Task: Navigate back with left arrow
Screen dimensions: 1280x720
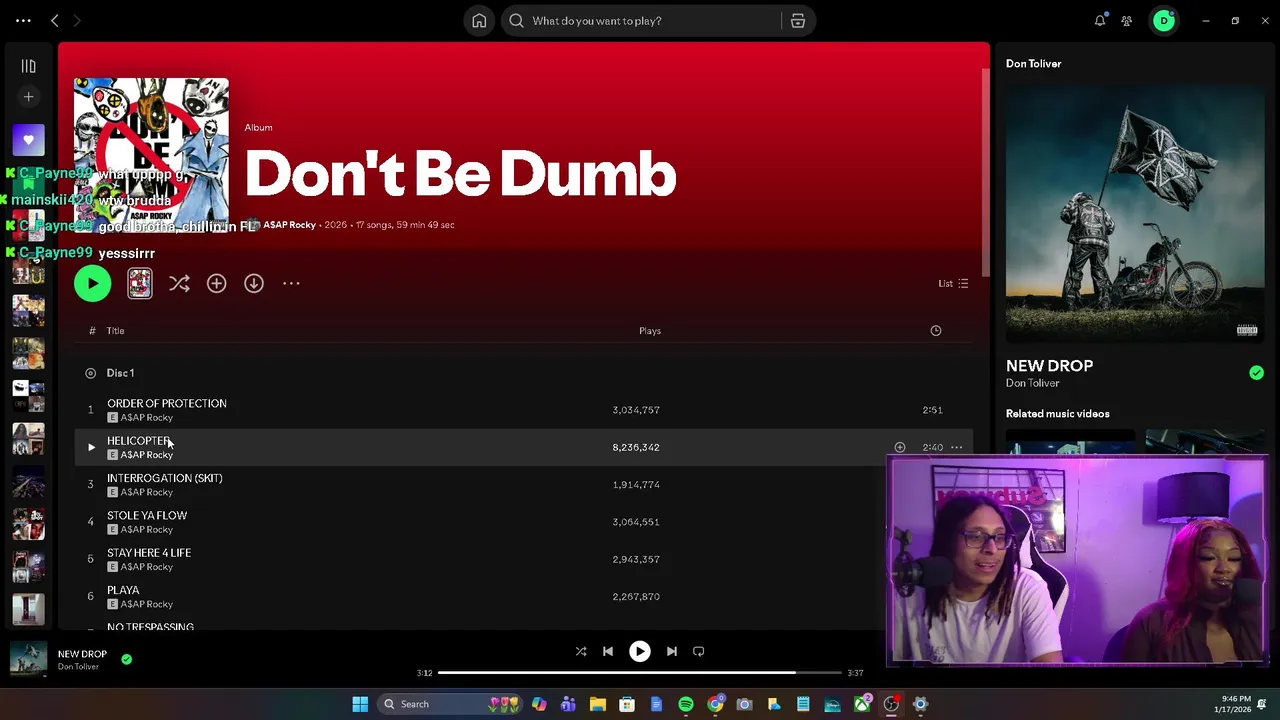Action: (55, 21)
